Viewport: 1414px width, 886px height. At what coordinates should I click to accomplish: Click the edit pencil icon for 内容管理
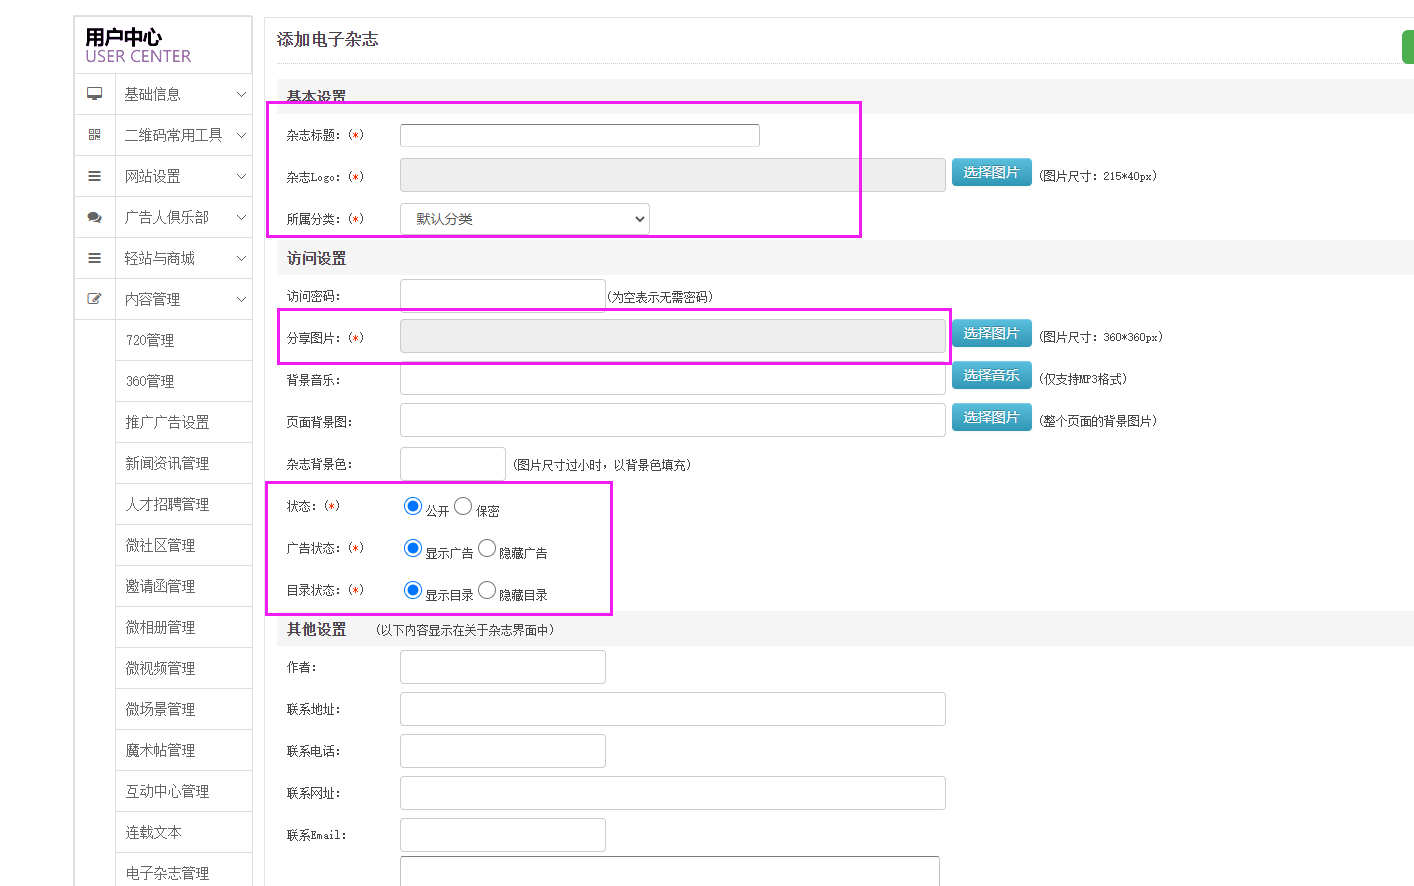tap(95, 299)
